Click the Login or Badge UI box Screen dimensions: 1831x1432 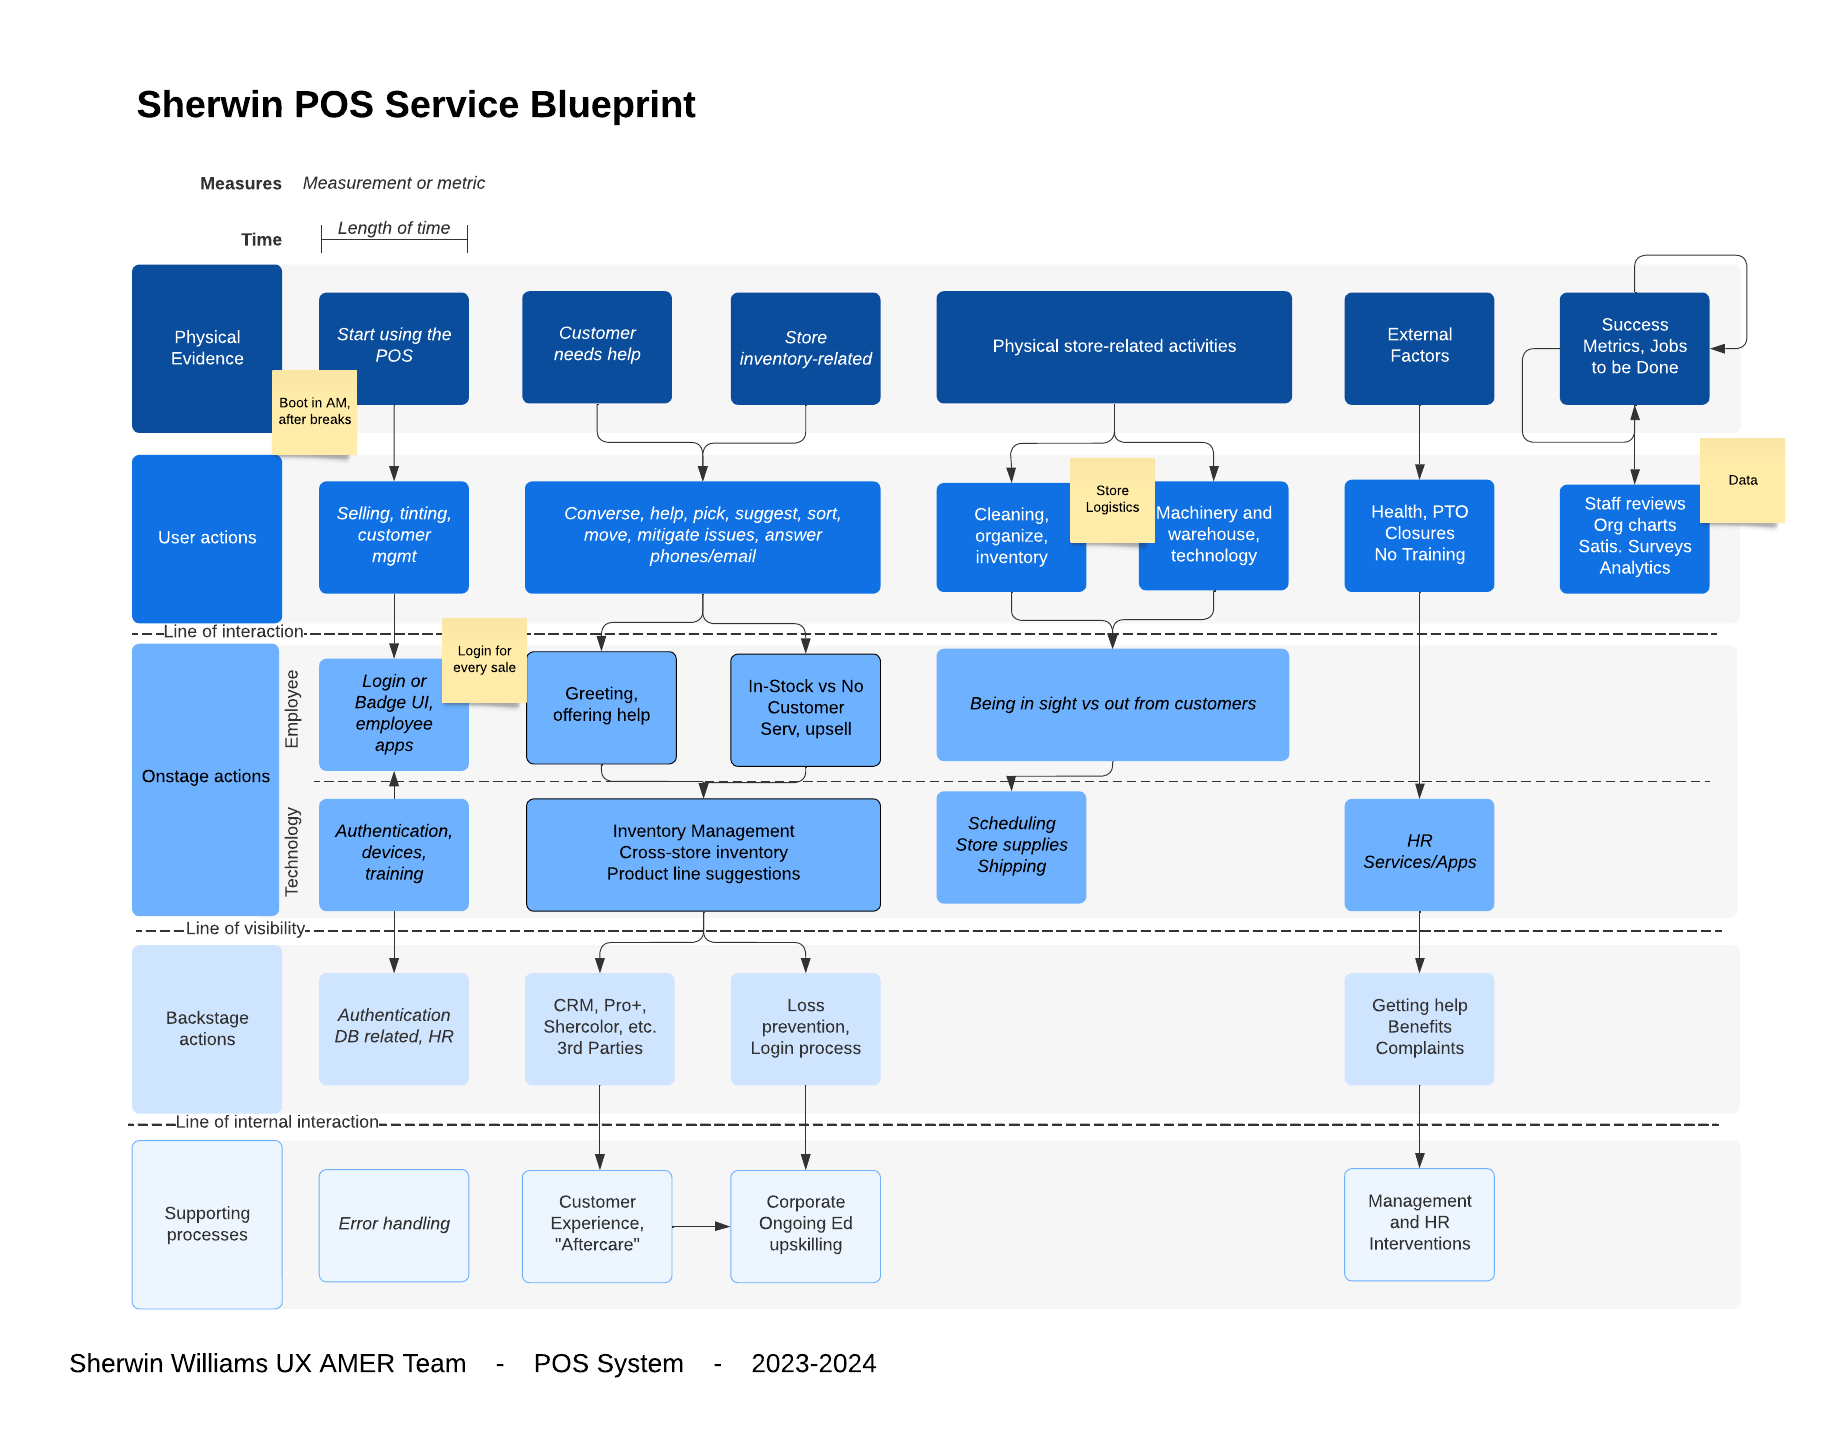pos(394,715)
